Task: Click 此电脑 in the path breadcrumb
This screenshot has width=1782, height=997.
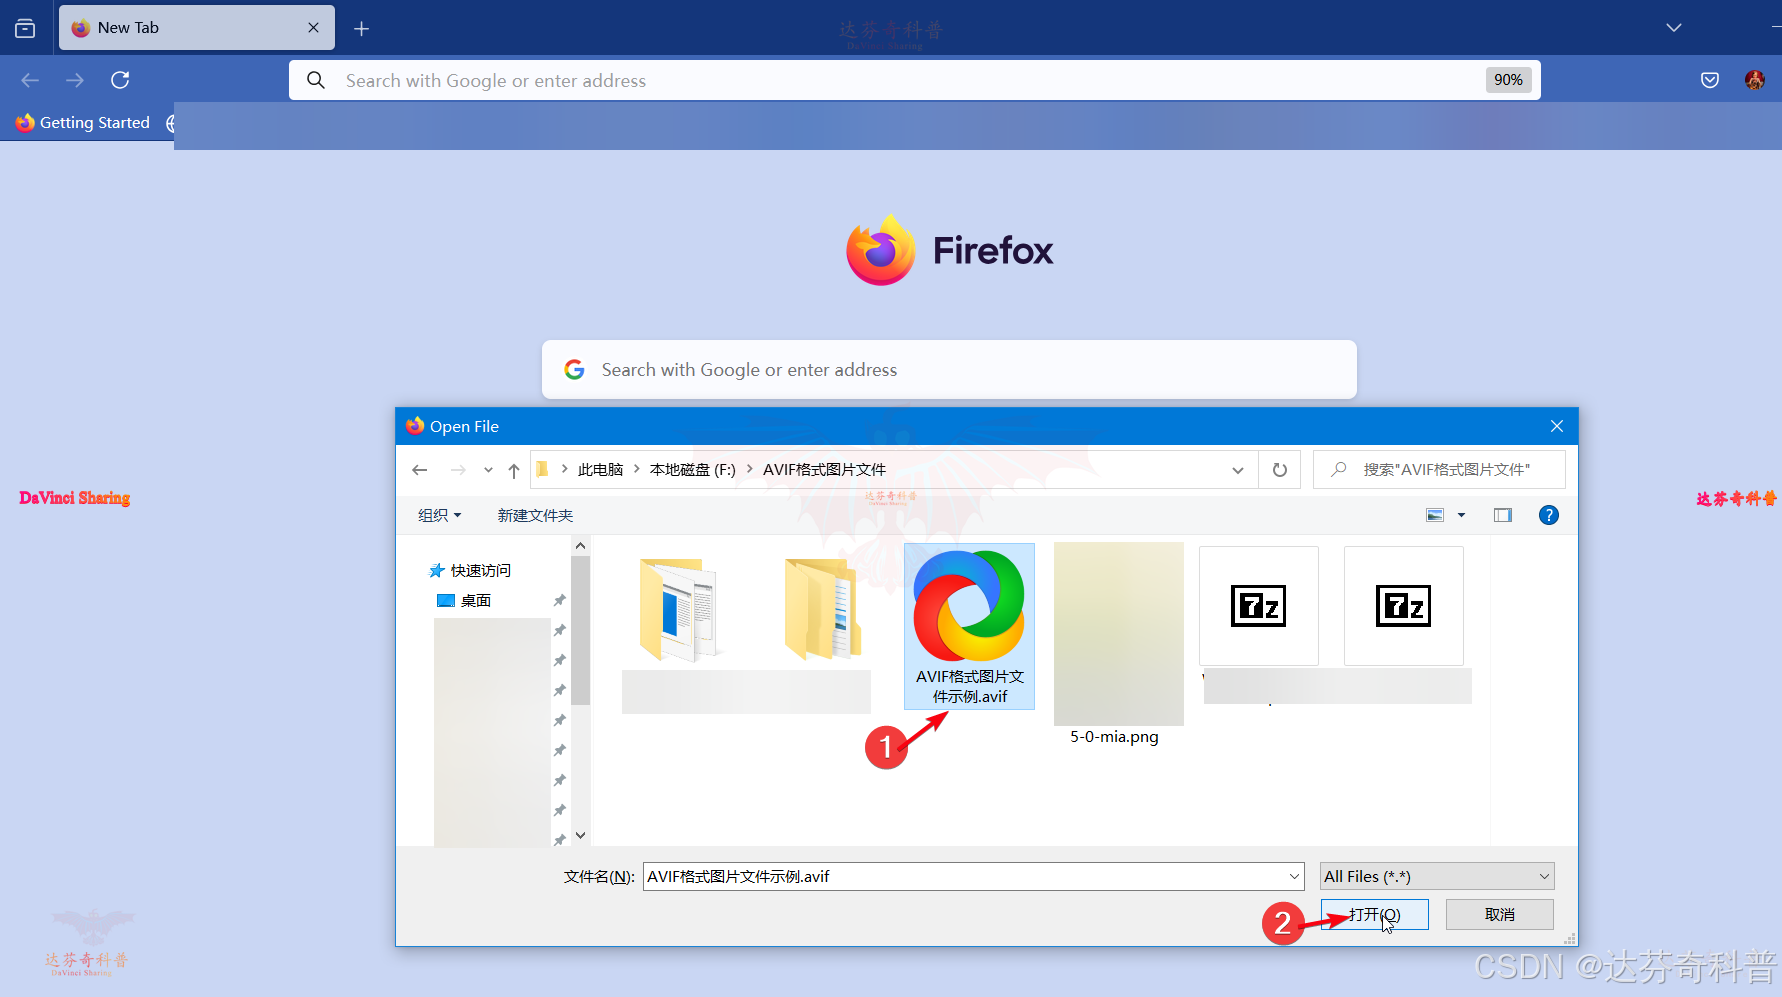Action: tap(600, 470)
